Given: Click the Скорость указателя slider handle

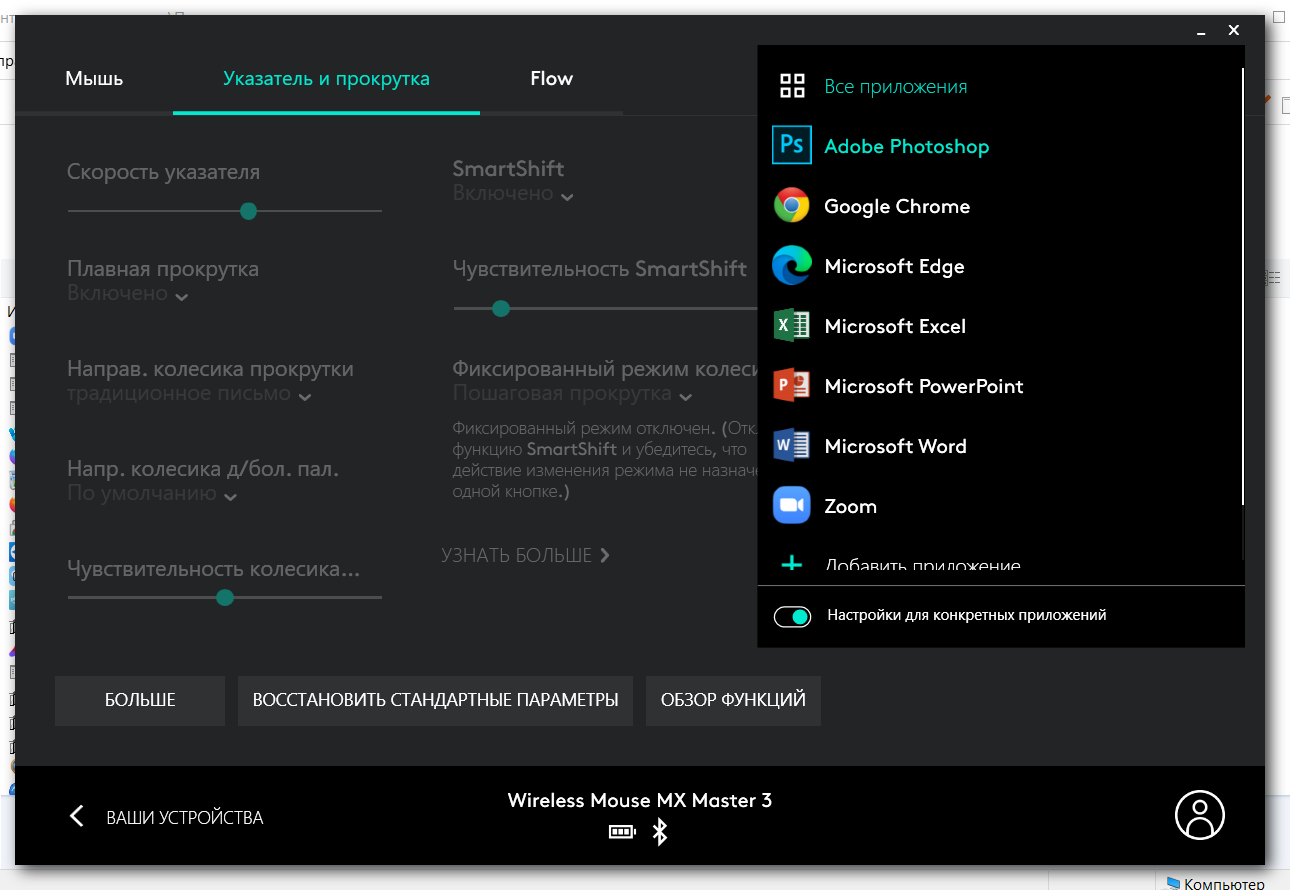Looking at the screenshot, I should coord(249,211).
